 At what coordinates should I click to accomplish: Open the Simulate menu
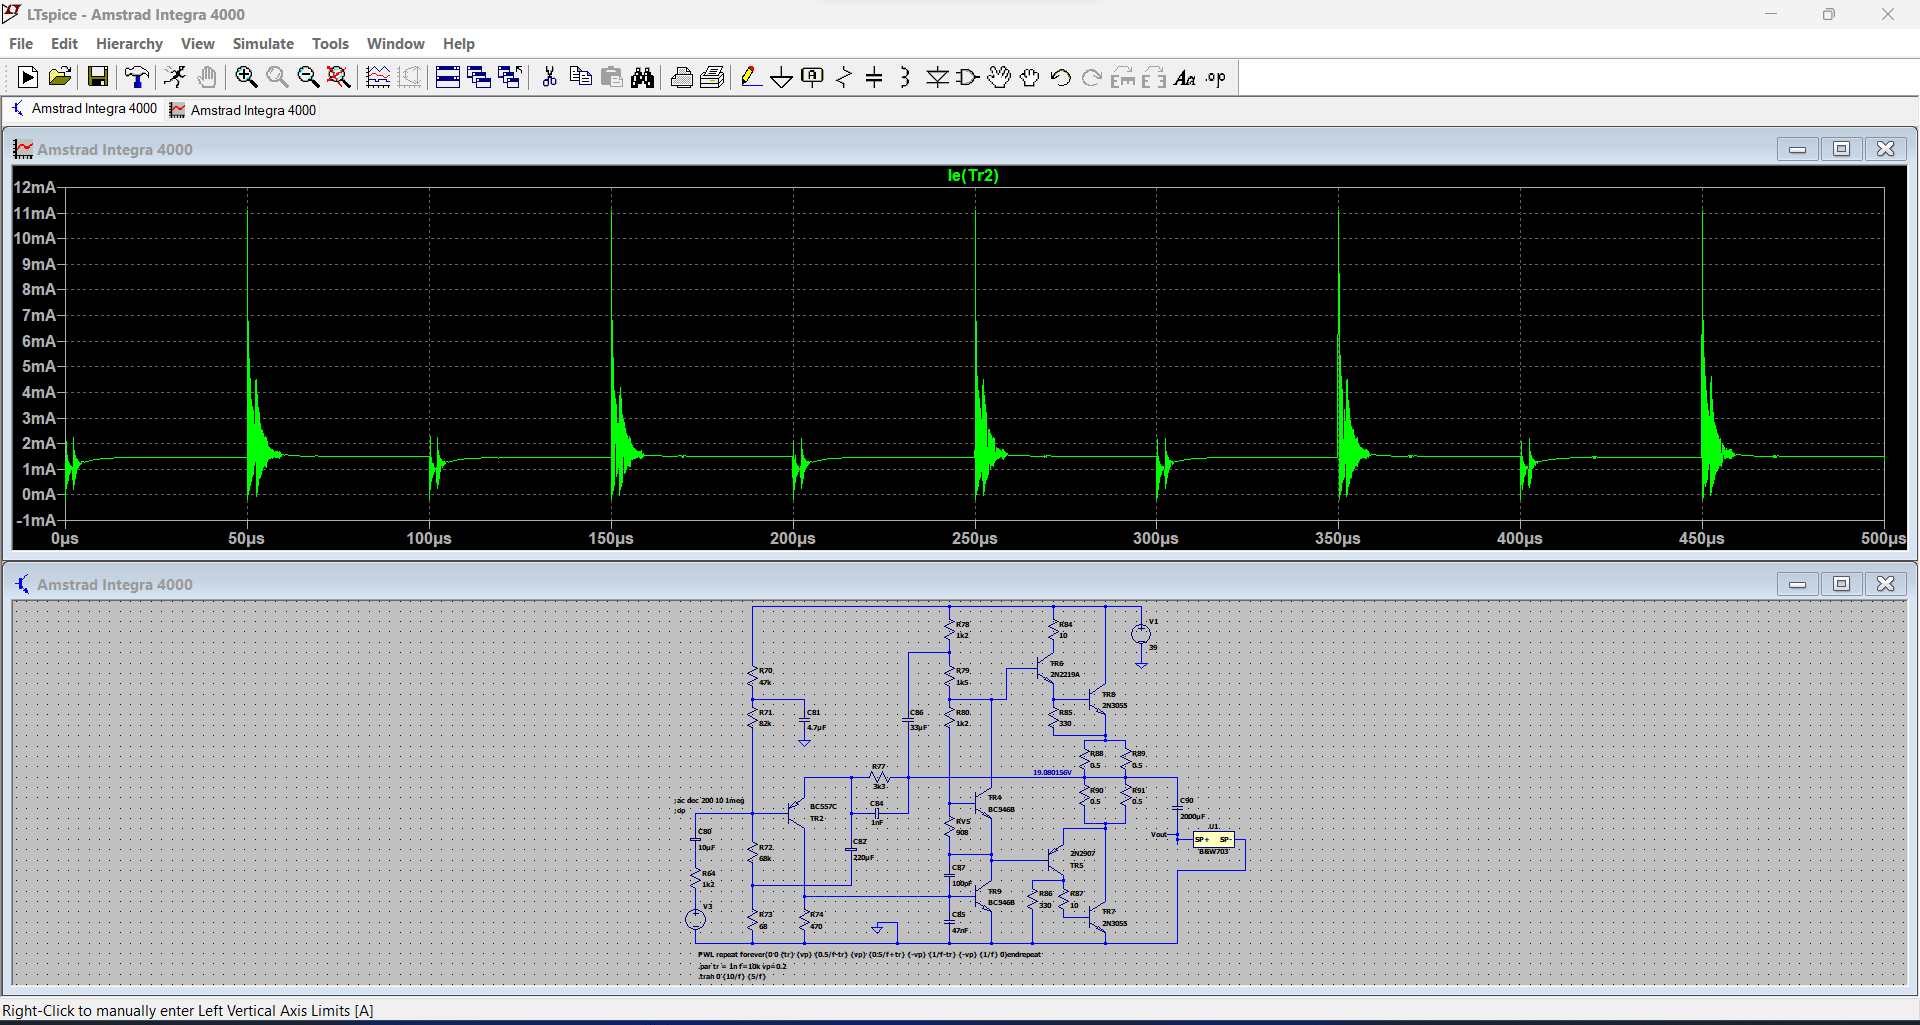pyautogui.click(x=263, y=44)
